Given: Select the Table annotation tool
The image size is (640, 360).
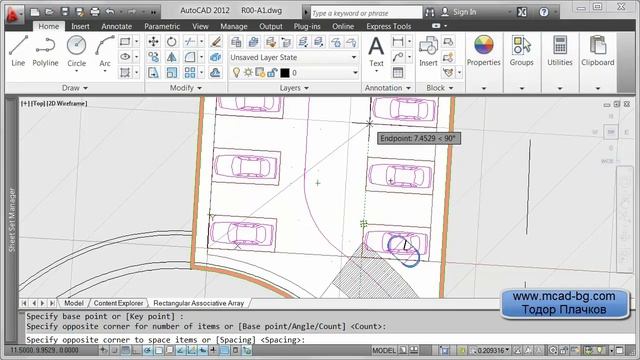Looking at the screenshot, I should (398, 73).
